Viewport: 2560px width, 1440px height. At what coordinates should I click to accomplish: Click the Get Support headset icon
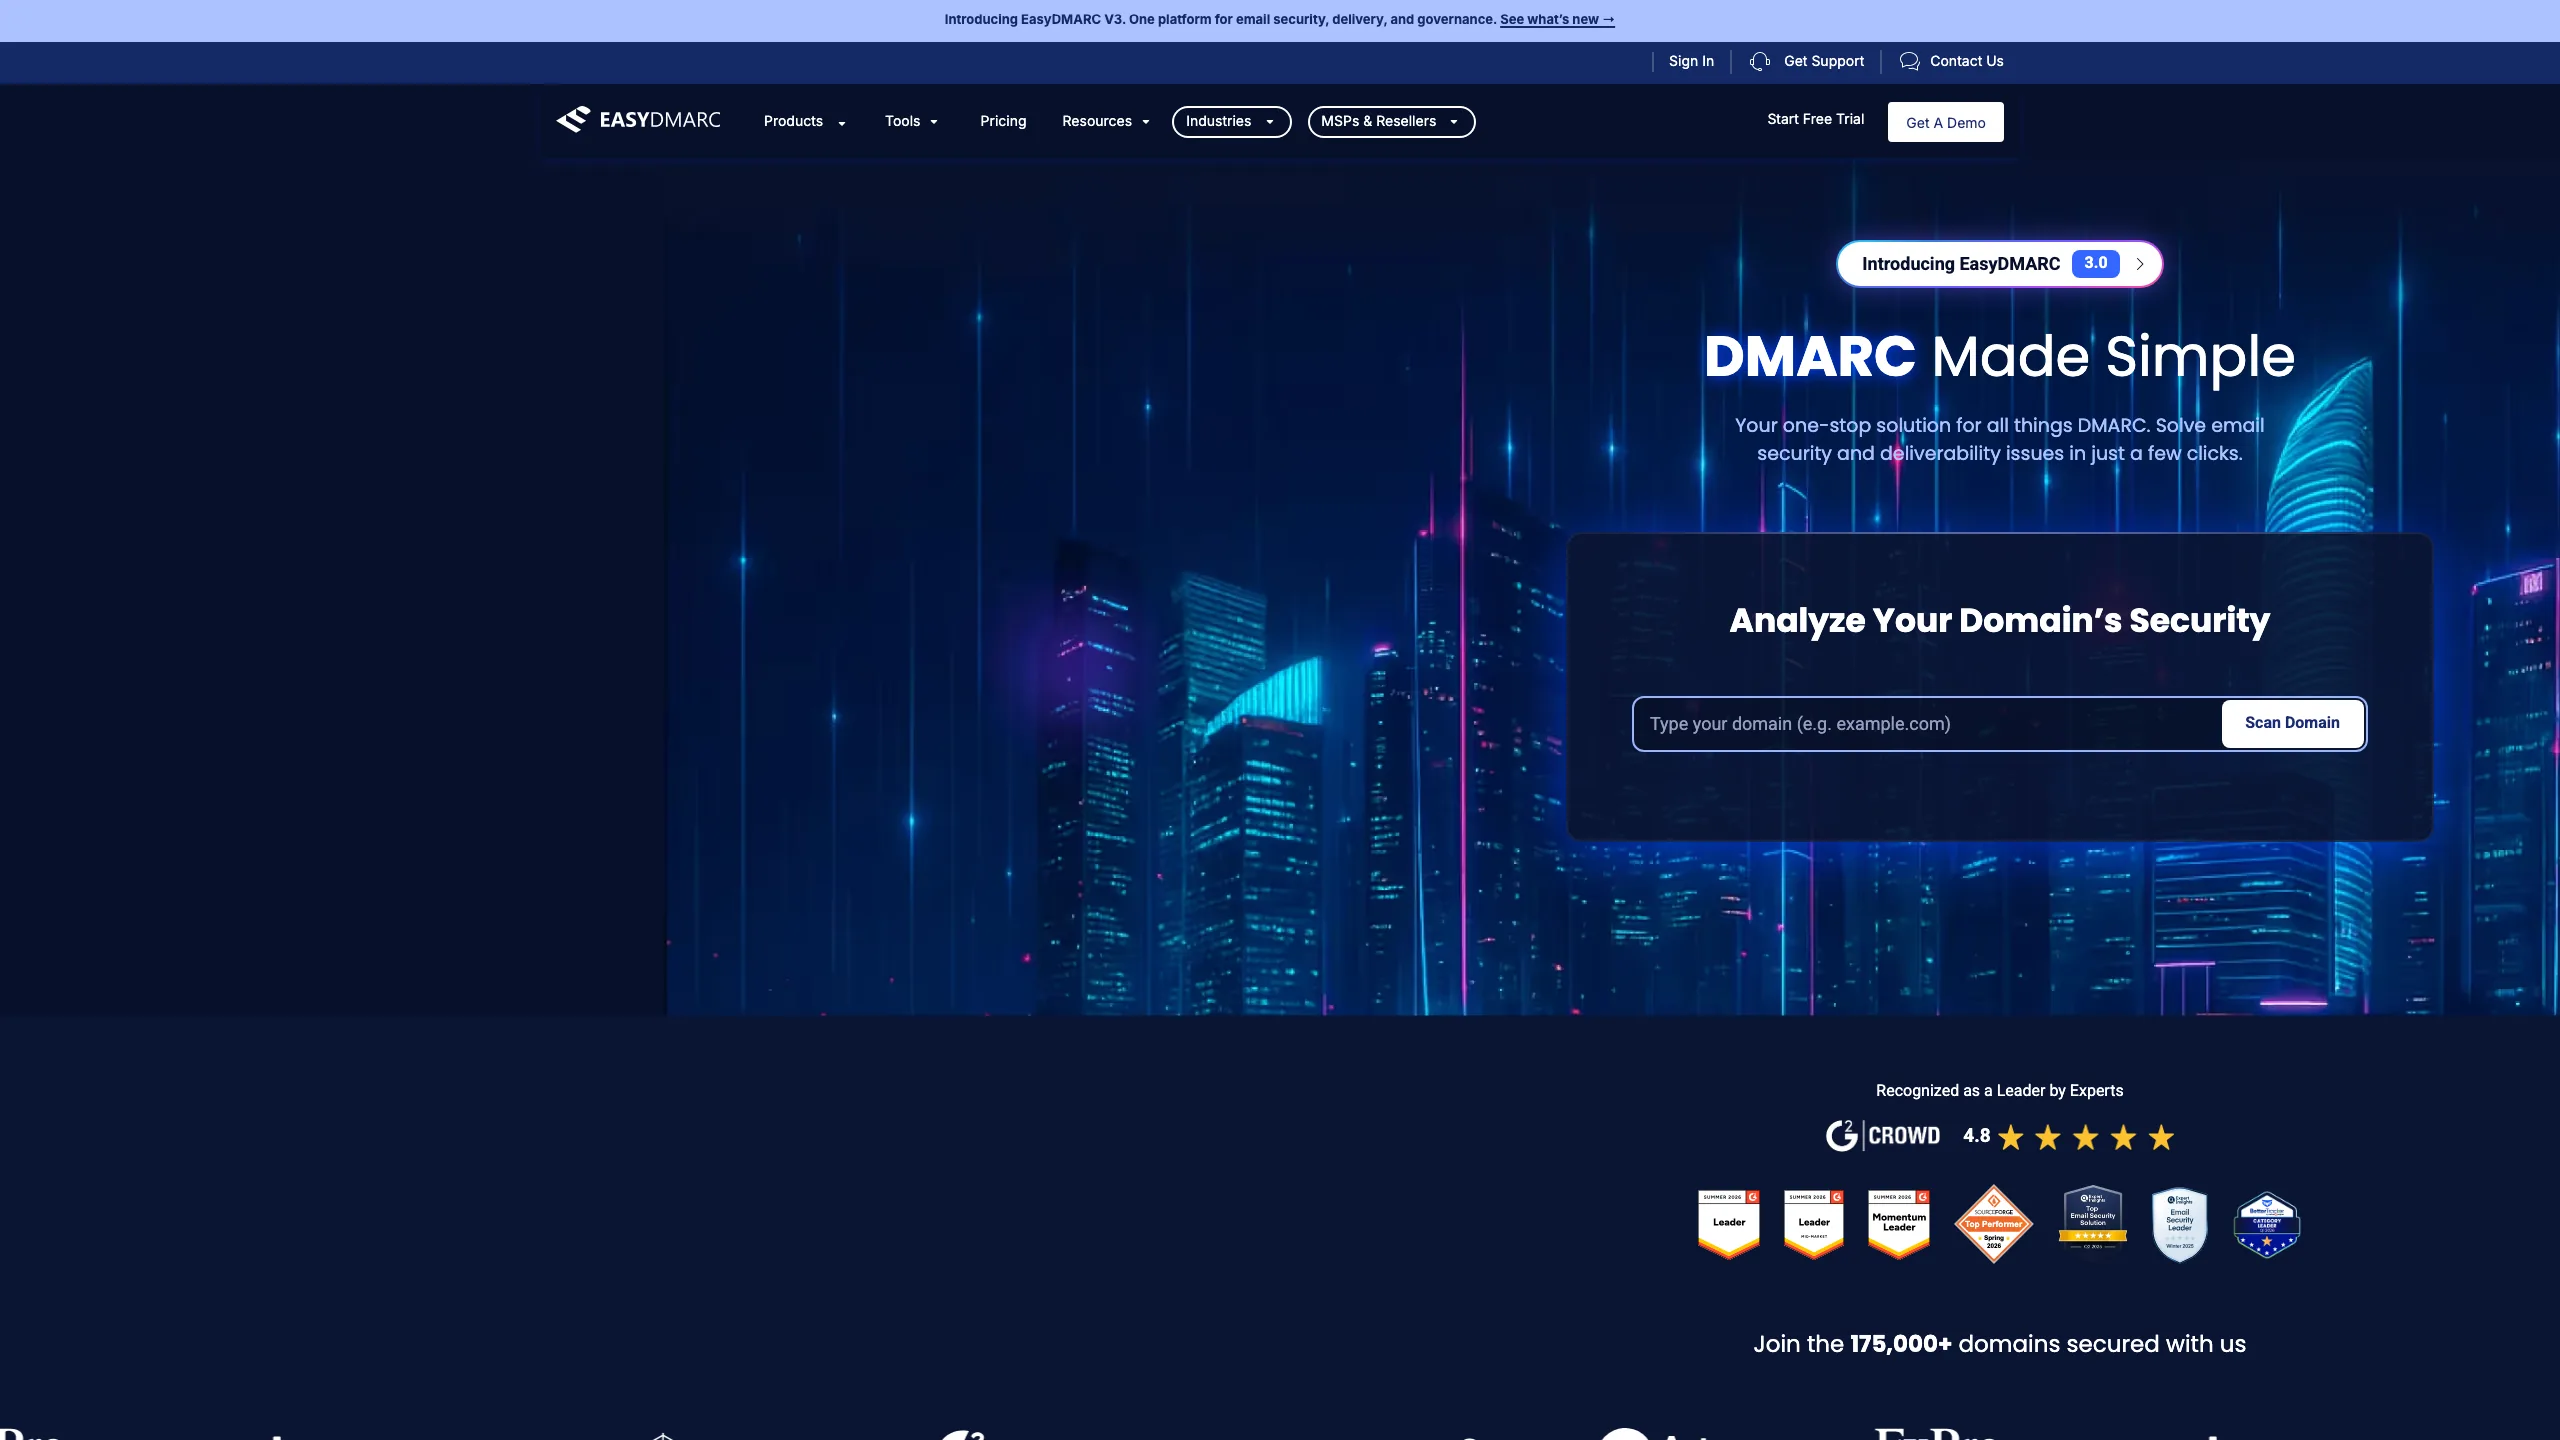click(1760, 61)
